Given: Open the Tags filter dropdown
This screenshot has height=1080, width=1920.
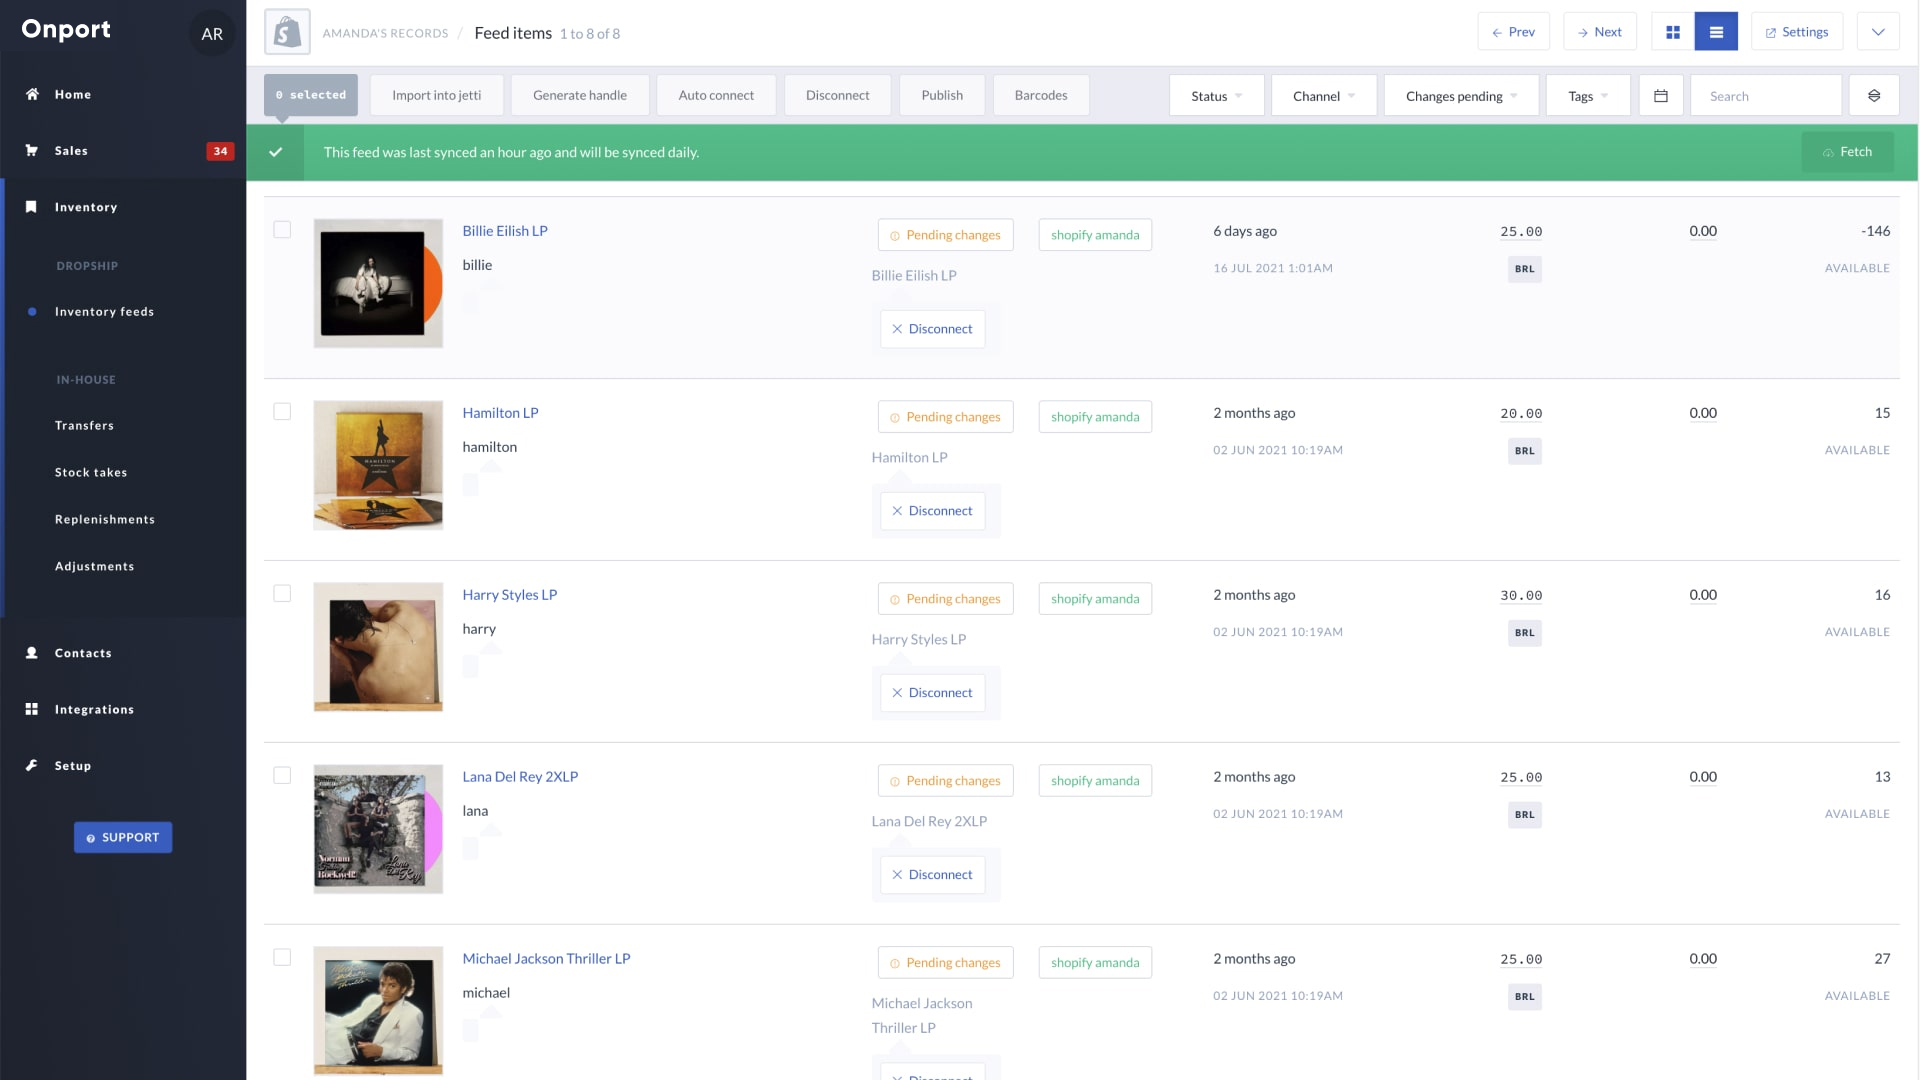Looking at the screenshot, I should click(x=1588, y=96).
